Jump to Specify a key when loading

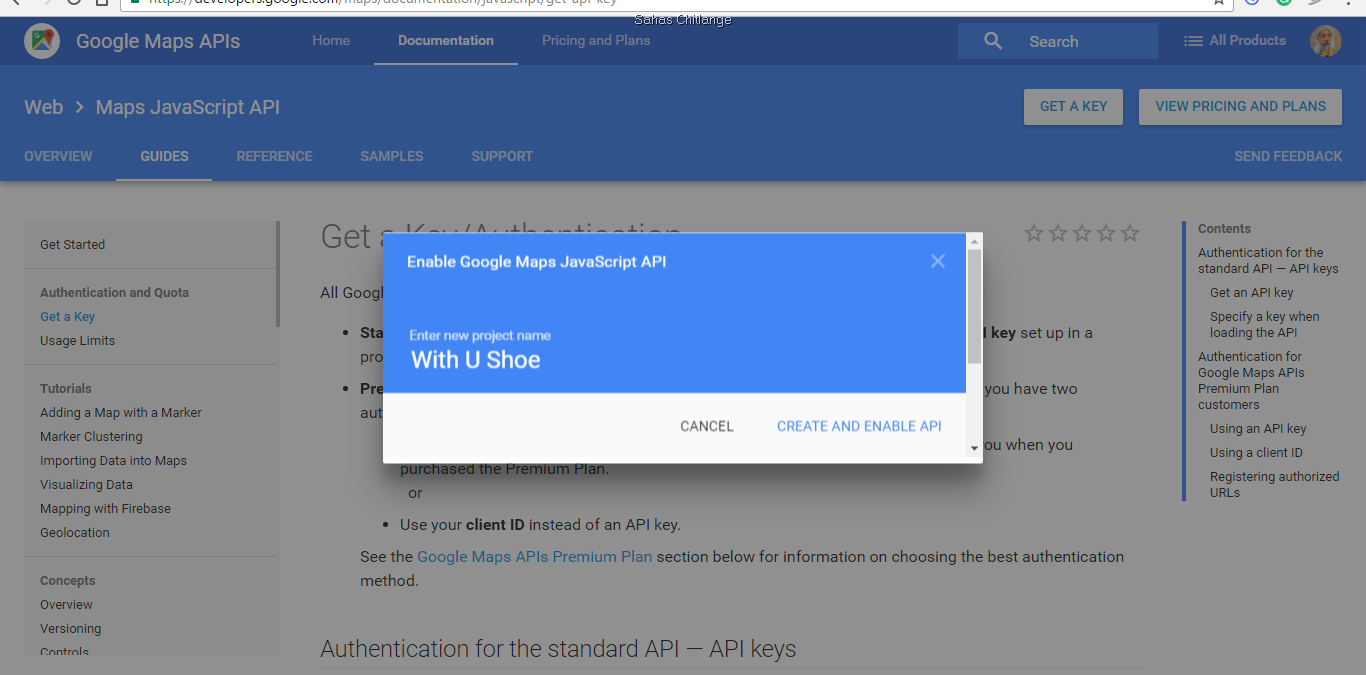coord(1264,324)
